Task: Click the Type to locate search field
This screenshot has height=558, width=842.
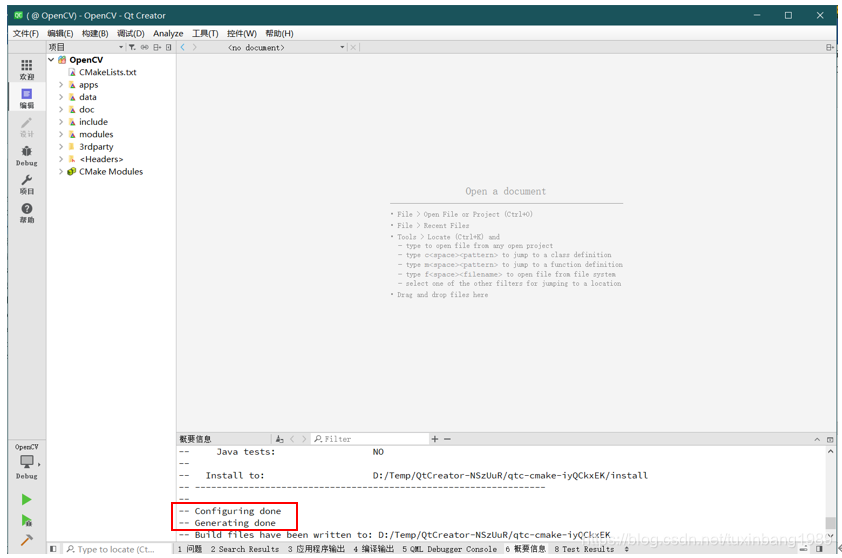Action: [118, 549]
